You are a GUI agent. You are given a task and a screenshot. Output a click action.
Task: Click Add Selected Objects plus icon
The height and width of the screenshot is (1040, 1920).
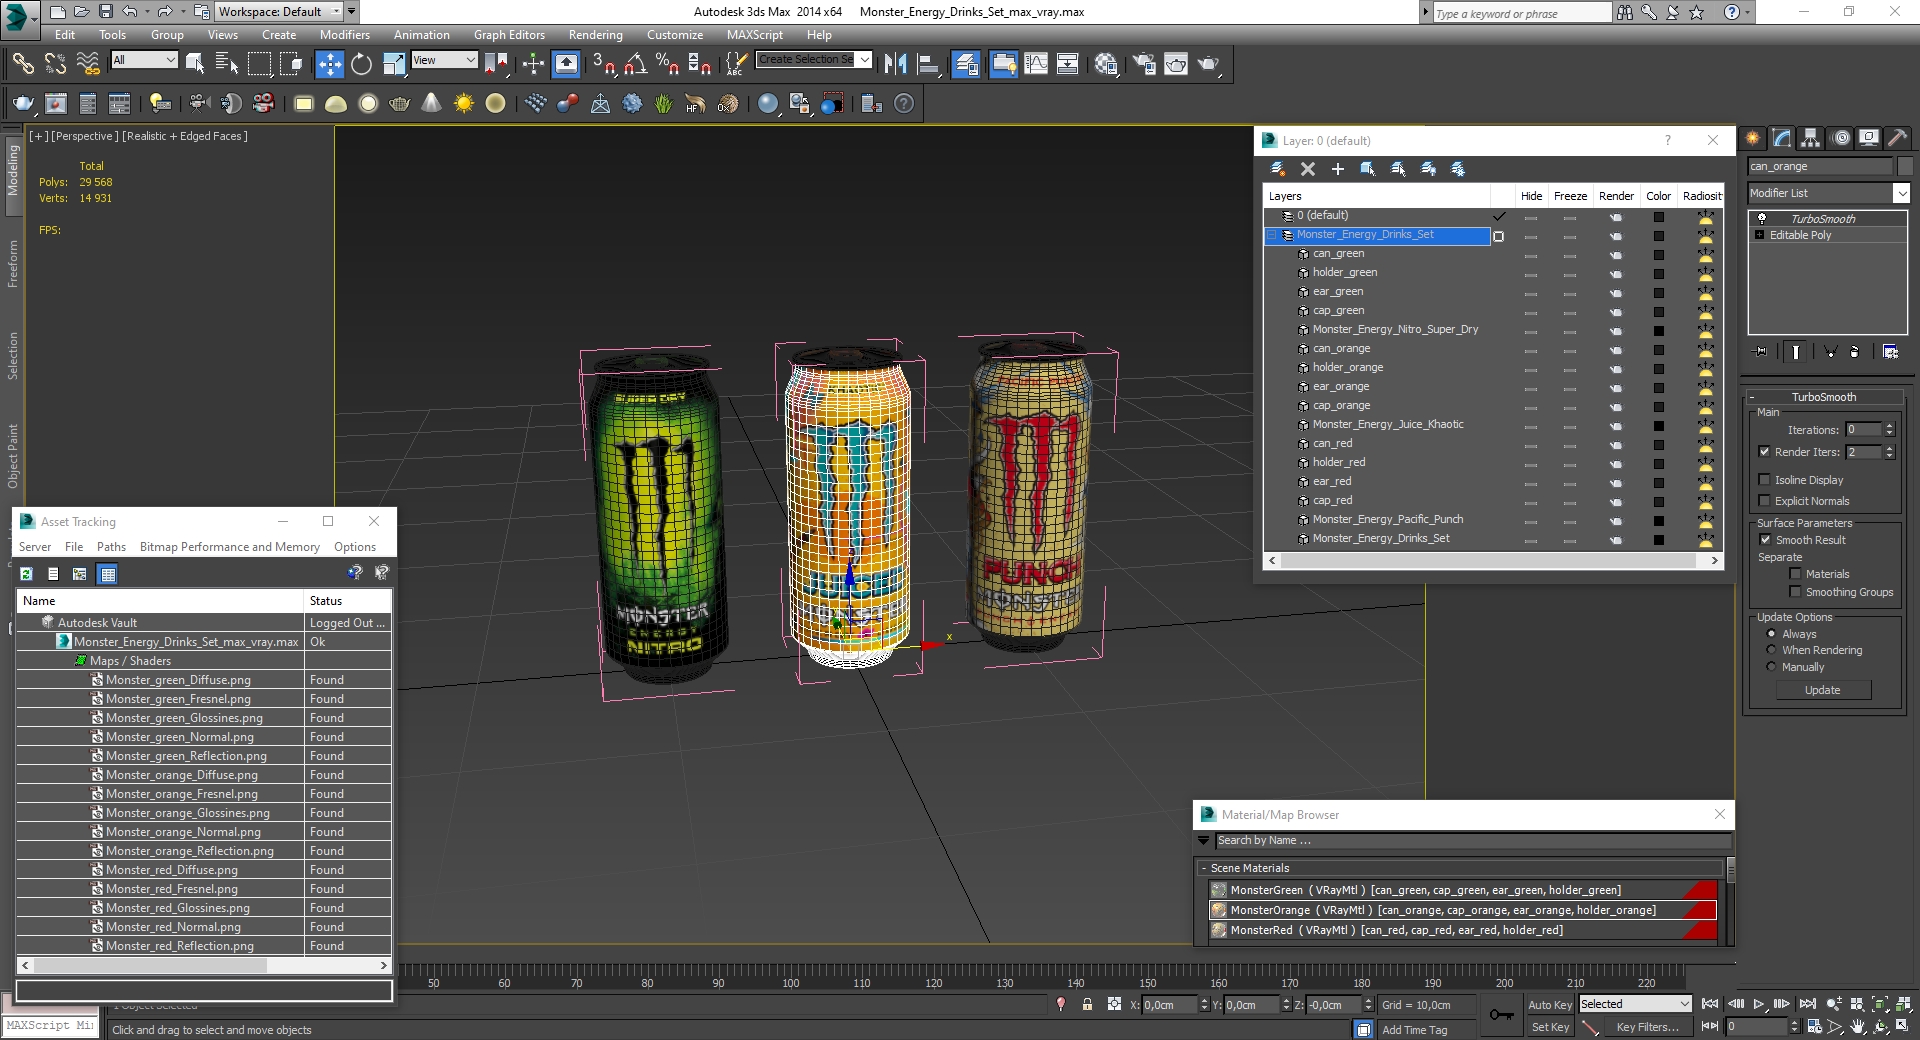[1337, 169]
